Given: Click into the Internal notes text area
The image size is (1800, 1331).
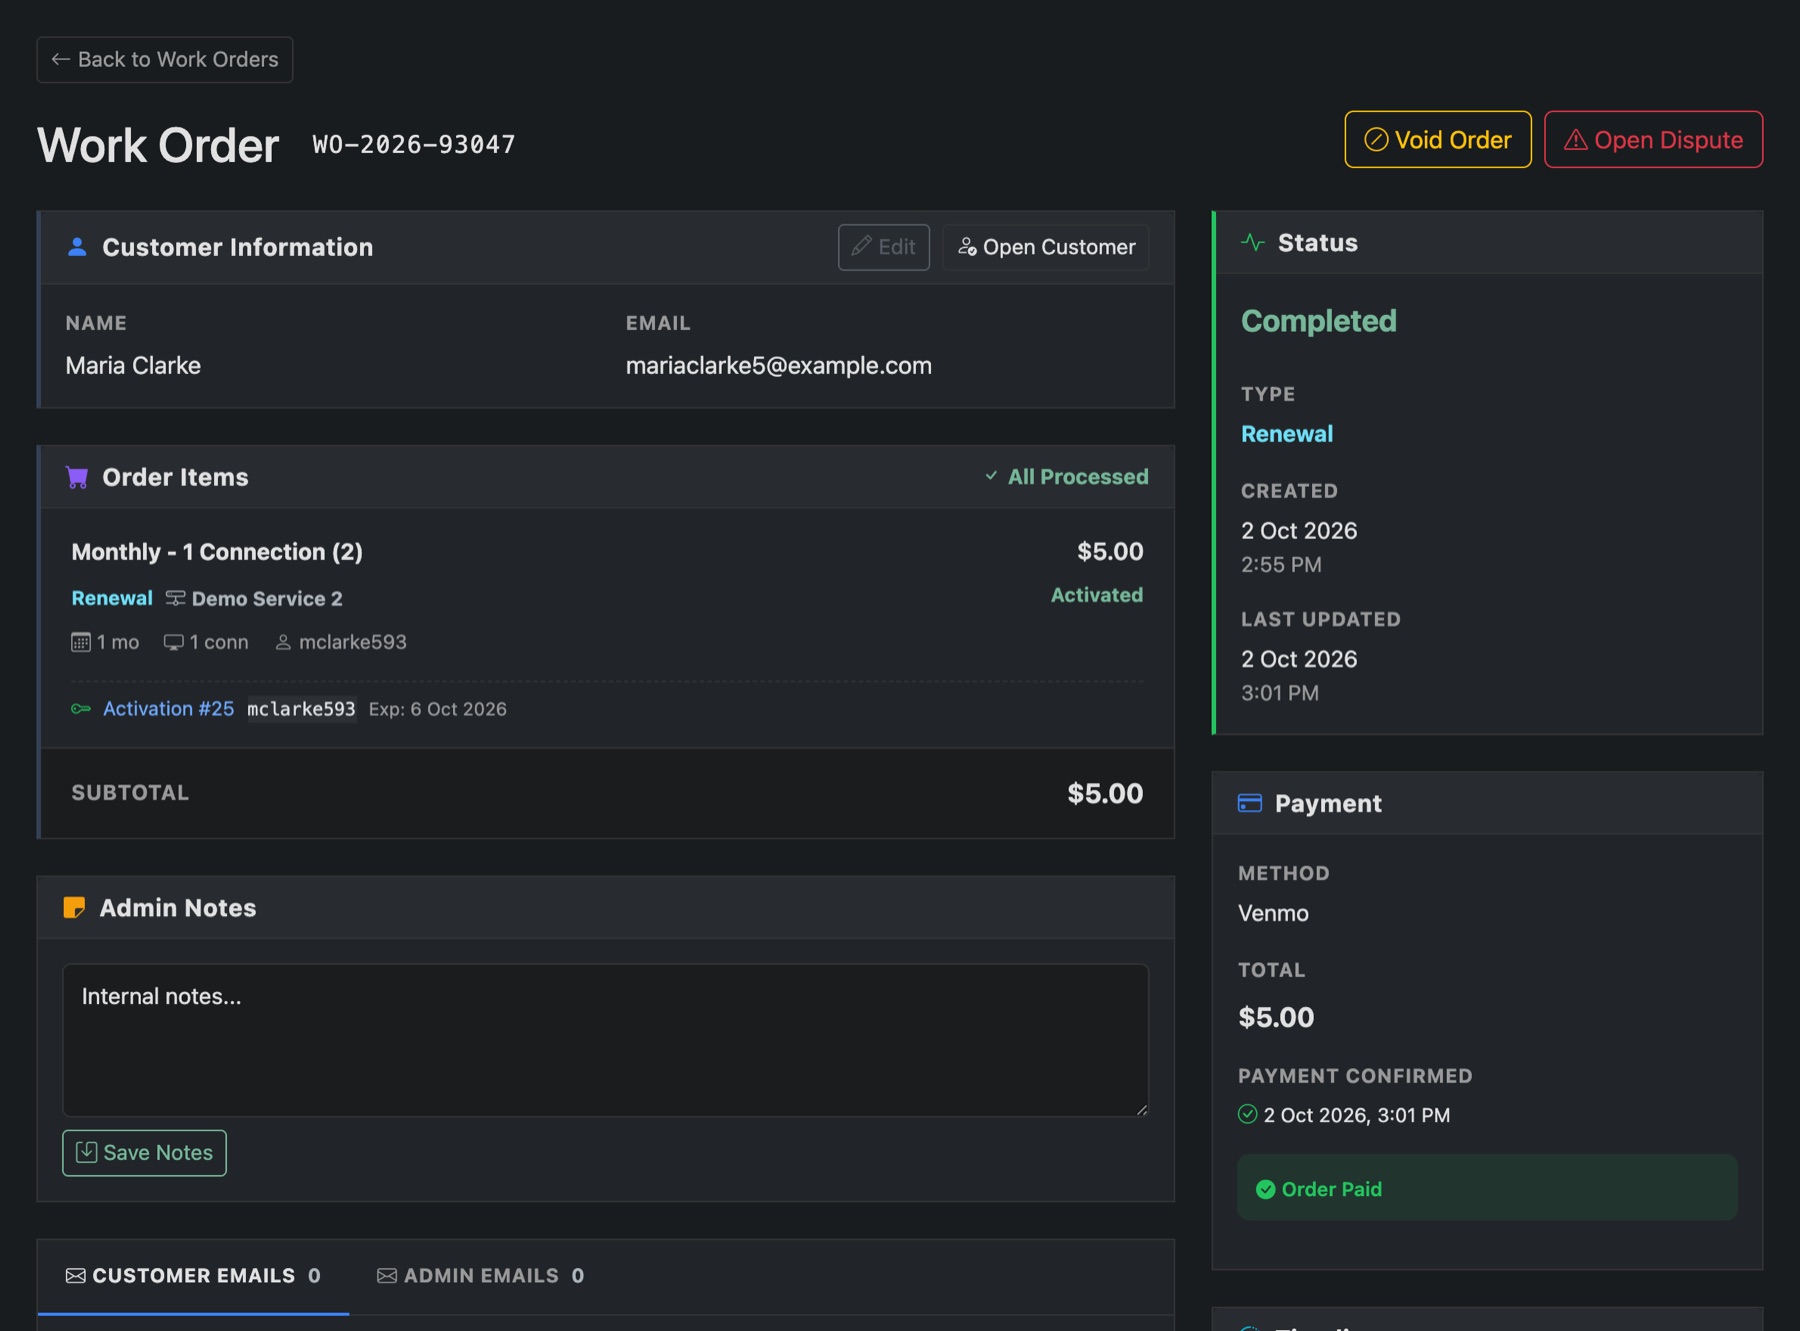Looking at the screenshot, I should click(606, 1040).
